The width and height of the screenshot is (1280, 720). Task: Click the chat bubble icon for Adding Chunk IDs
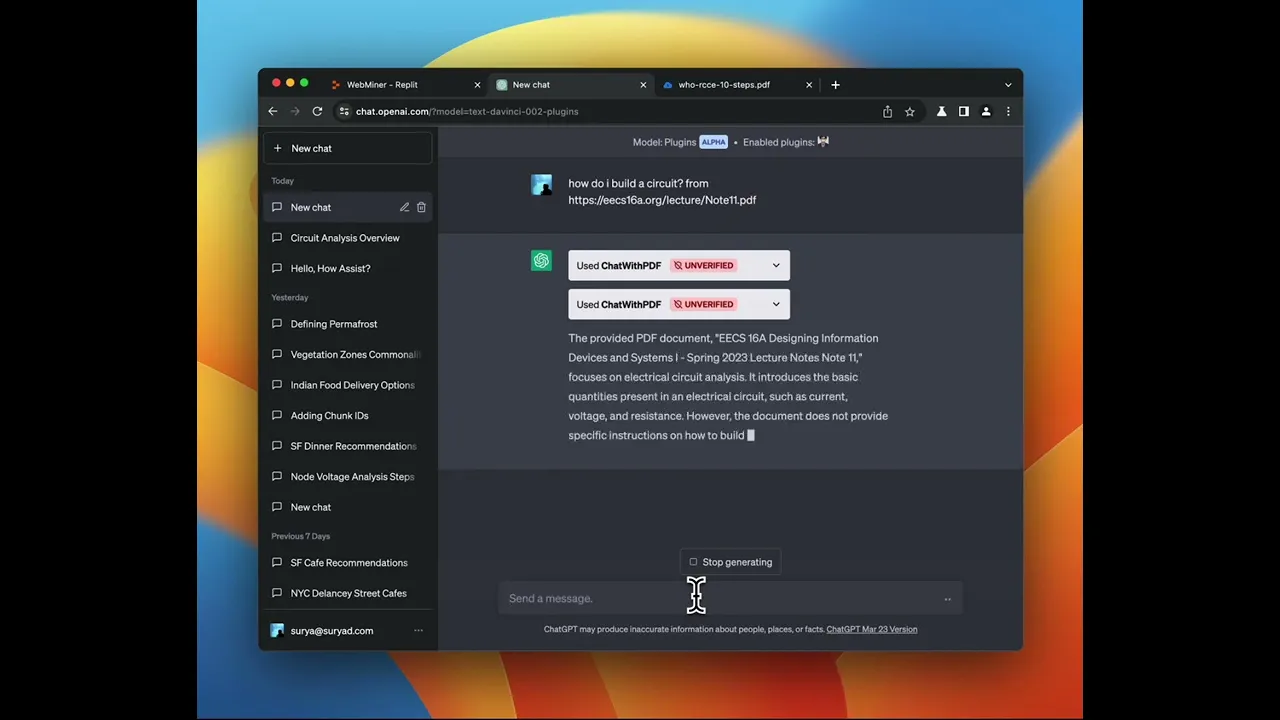(277, 415)
